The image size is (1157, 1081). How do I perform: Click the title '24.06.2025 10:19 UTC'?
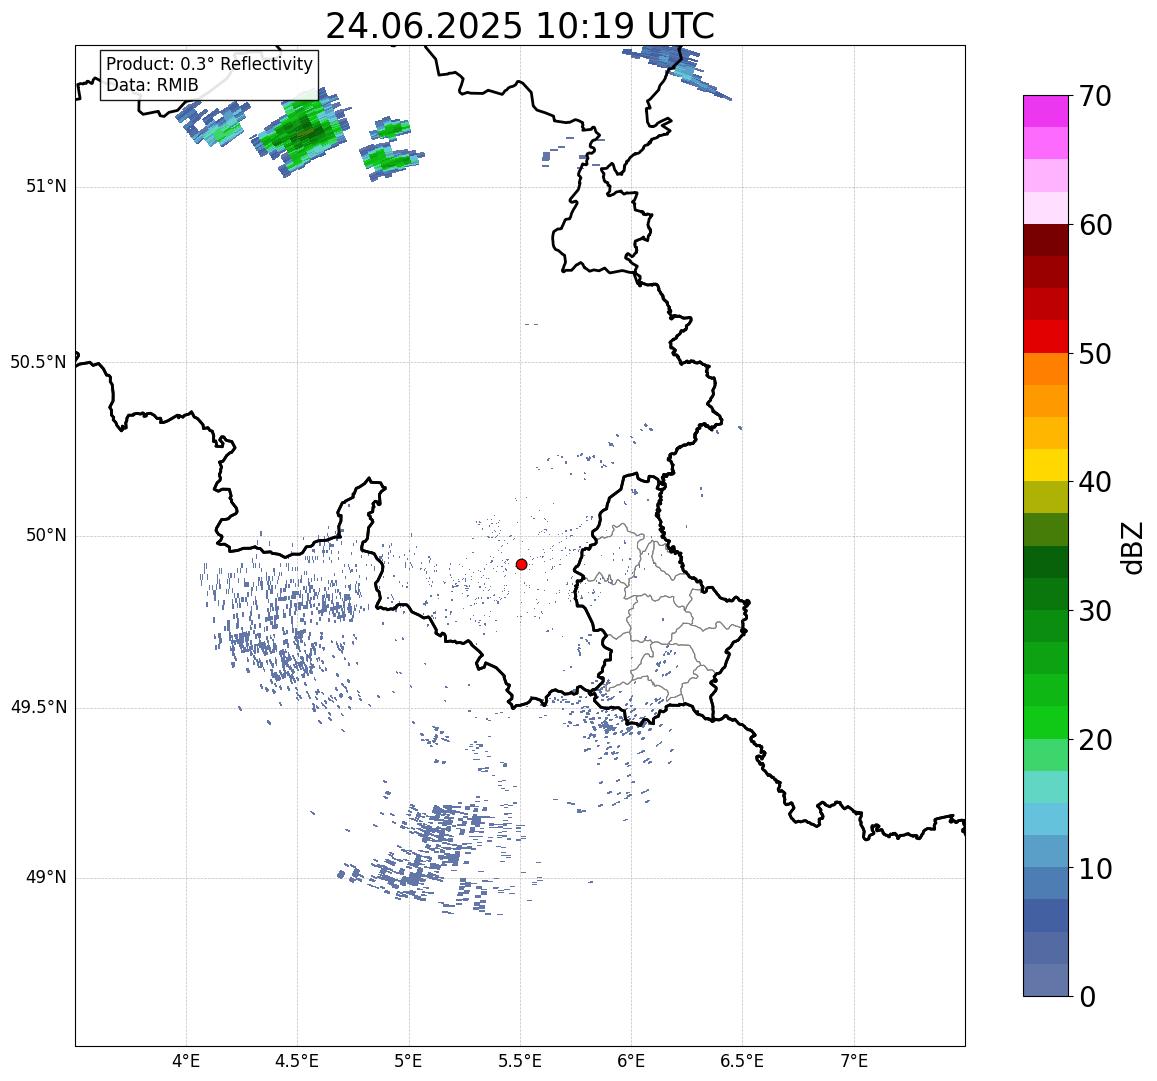pos(520,27)
